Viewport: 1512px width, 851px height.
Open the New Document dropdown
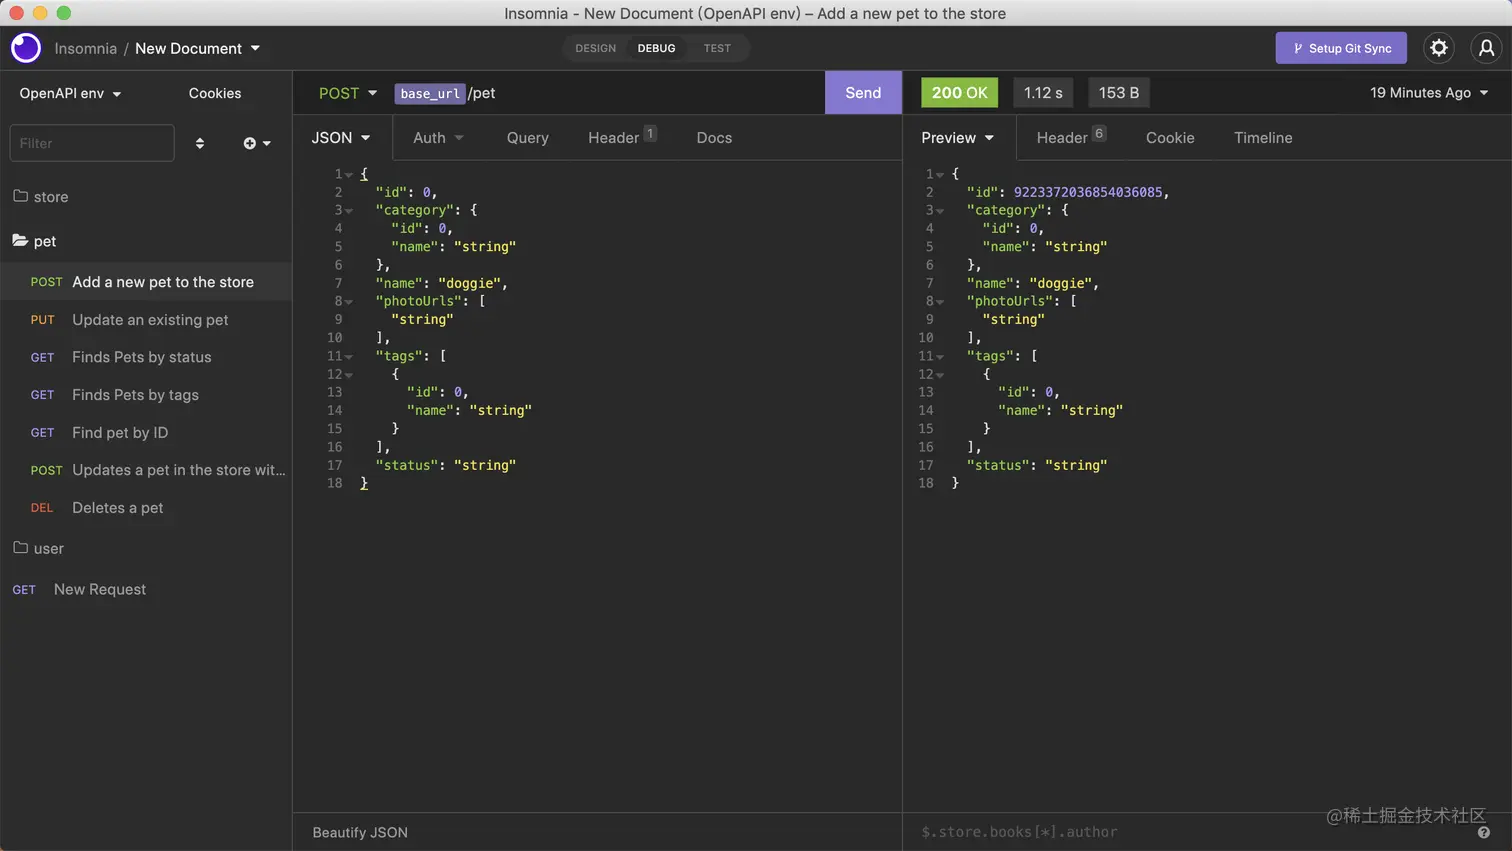[197, 48]
